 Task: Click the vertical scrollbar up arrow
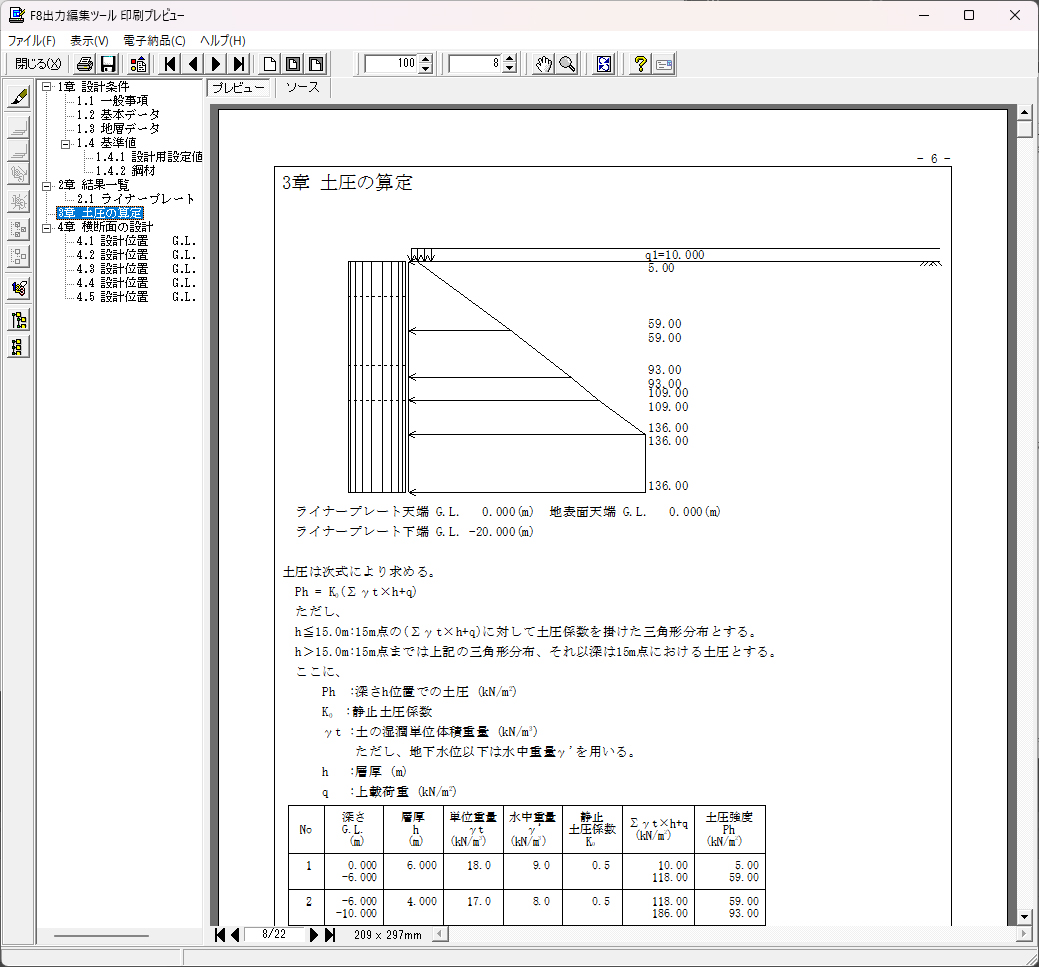click(x=1024, y=112)
